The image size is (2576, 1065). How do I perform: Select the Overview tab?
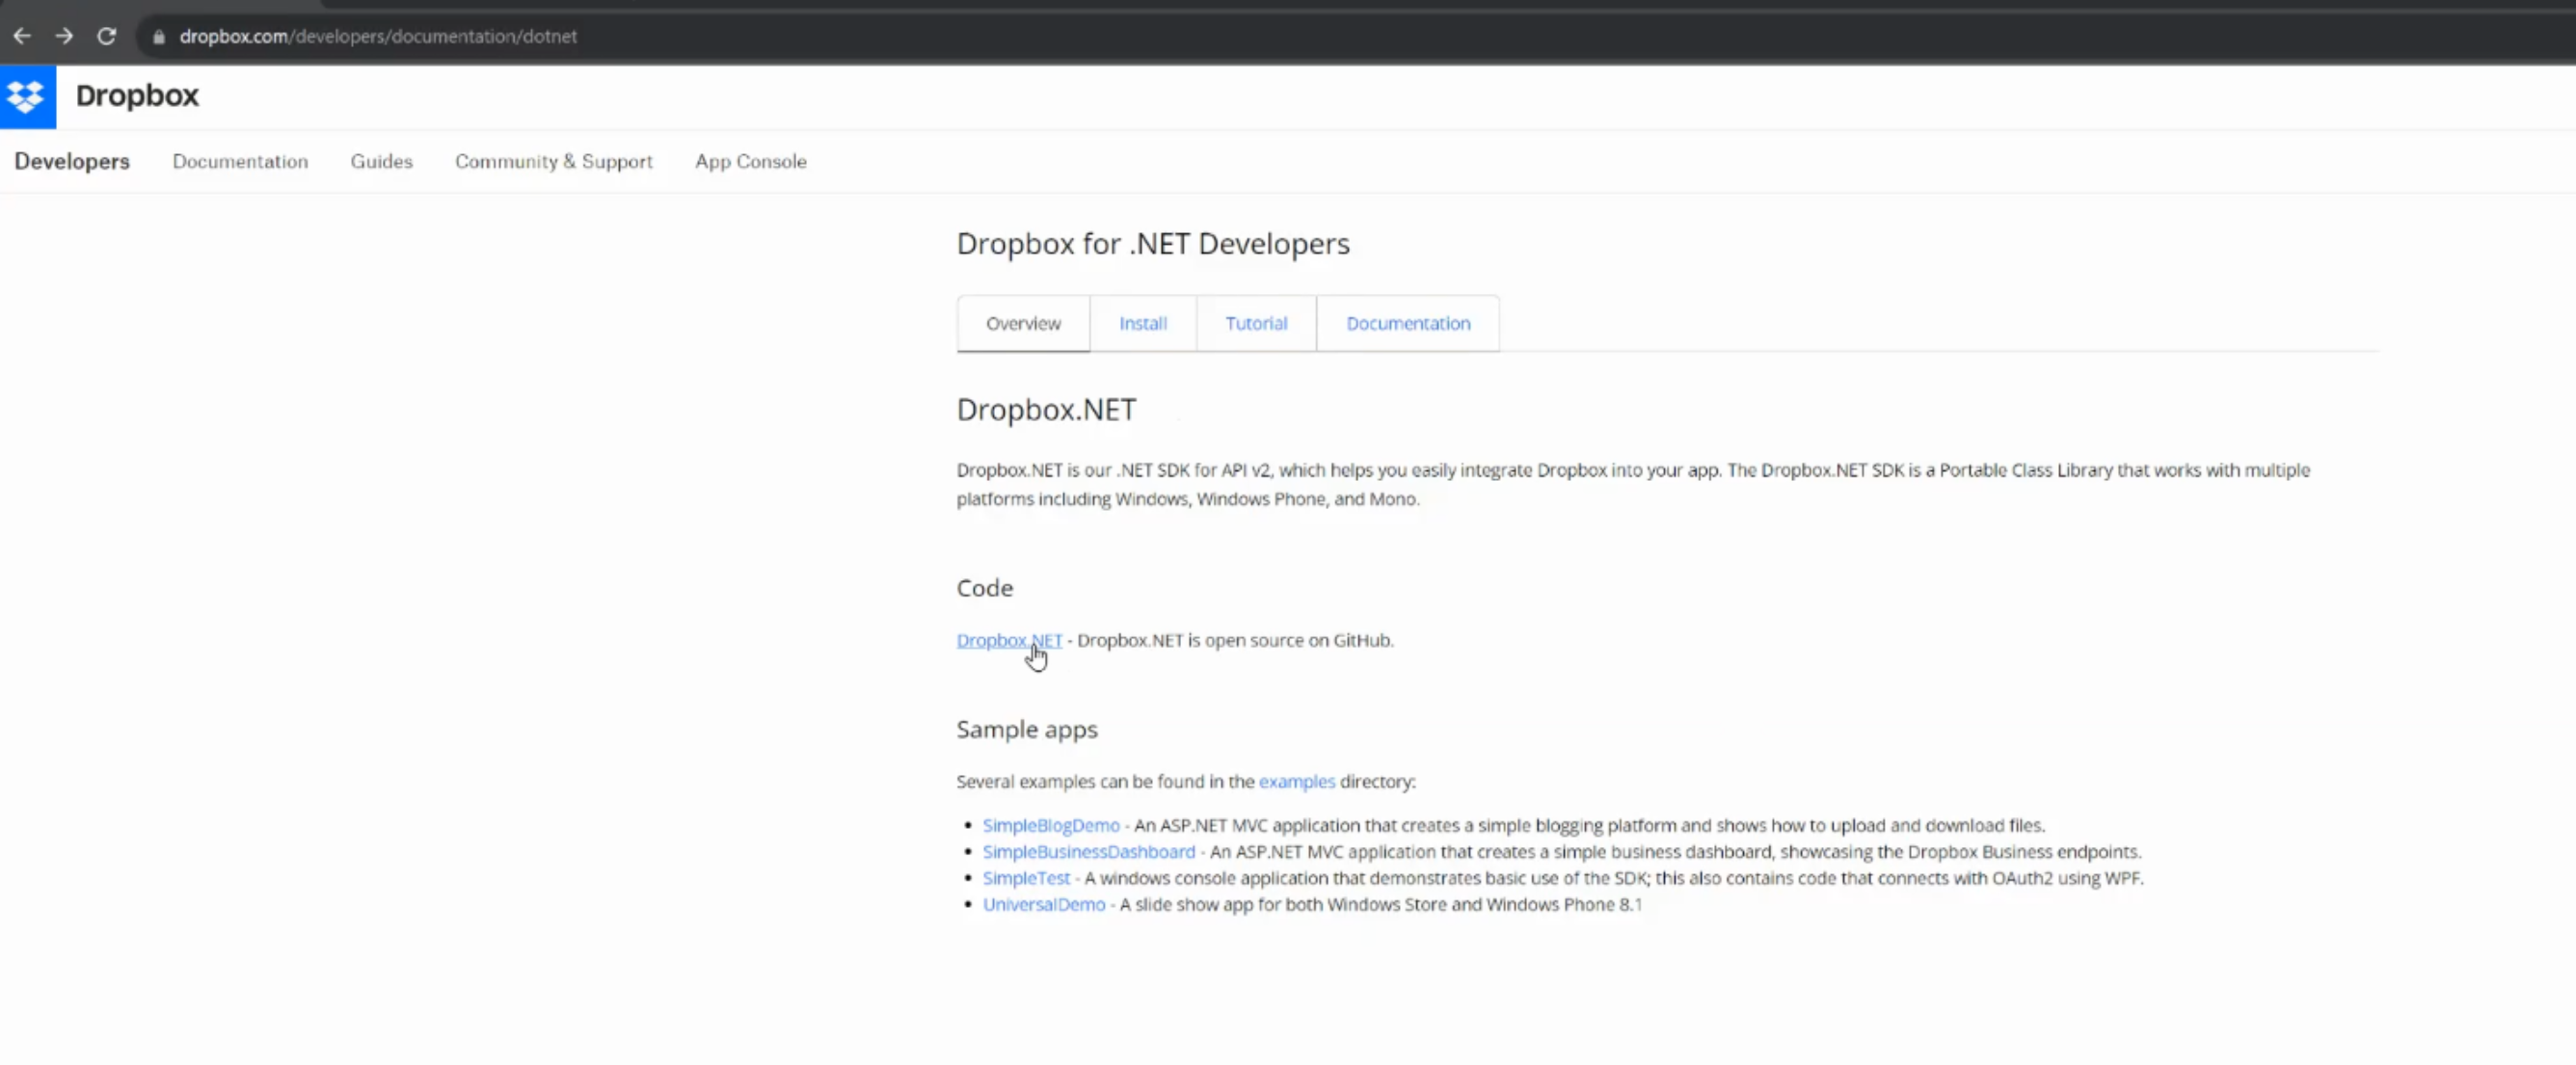pos(1023,323)
